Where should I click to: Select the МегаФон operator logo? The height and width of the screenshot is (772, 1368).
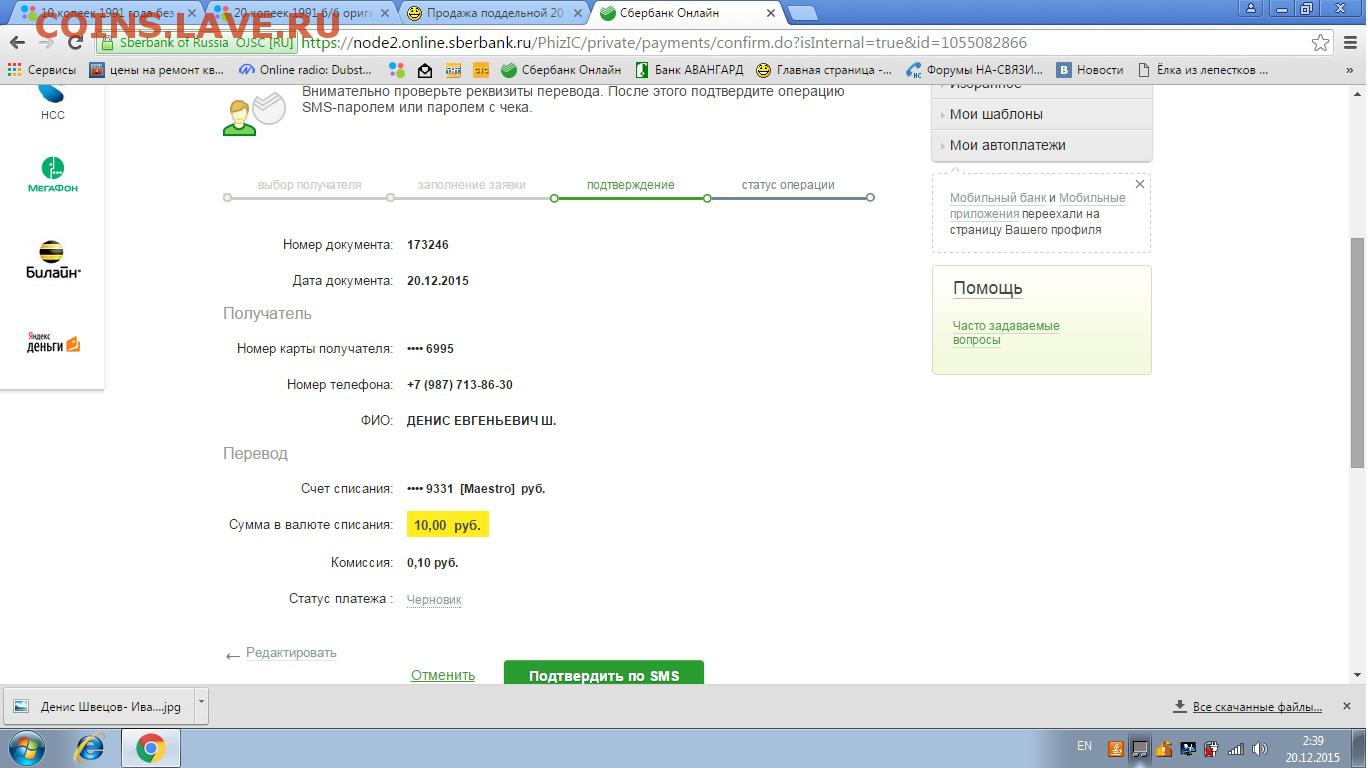(52, 174)
